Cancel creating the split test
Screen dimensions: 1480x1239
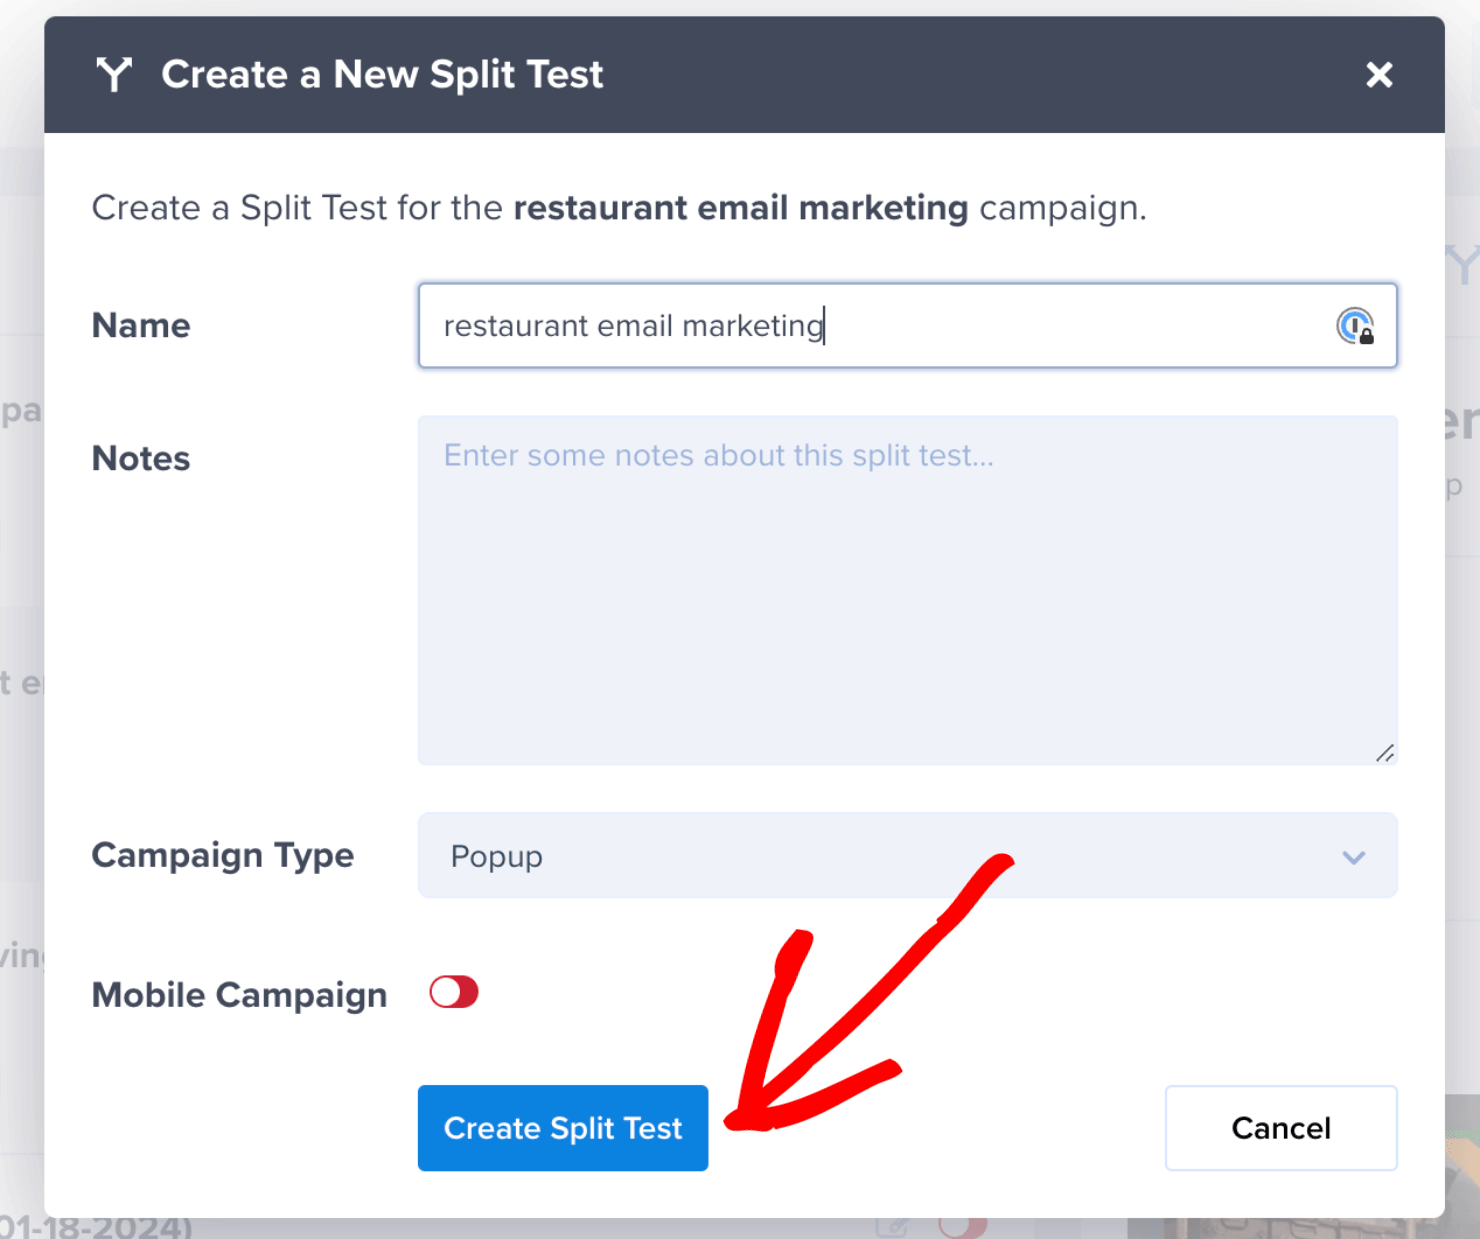[1280, 1128]
